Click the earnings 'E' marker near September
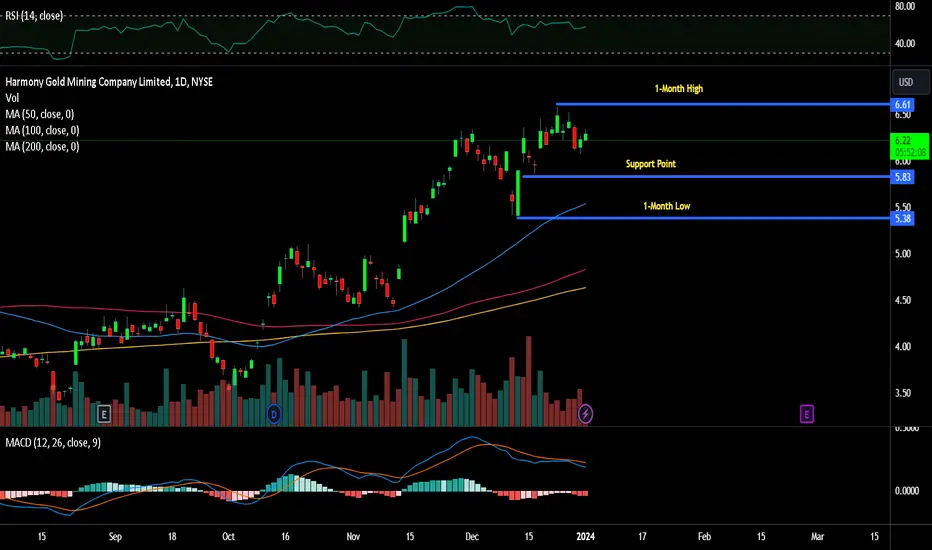This screenshot has height=550, width=932. pyautogui.click(x=103, y=414)
